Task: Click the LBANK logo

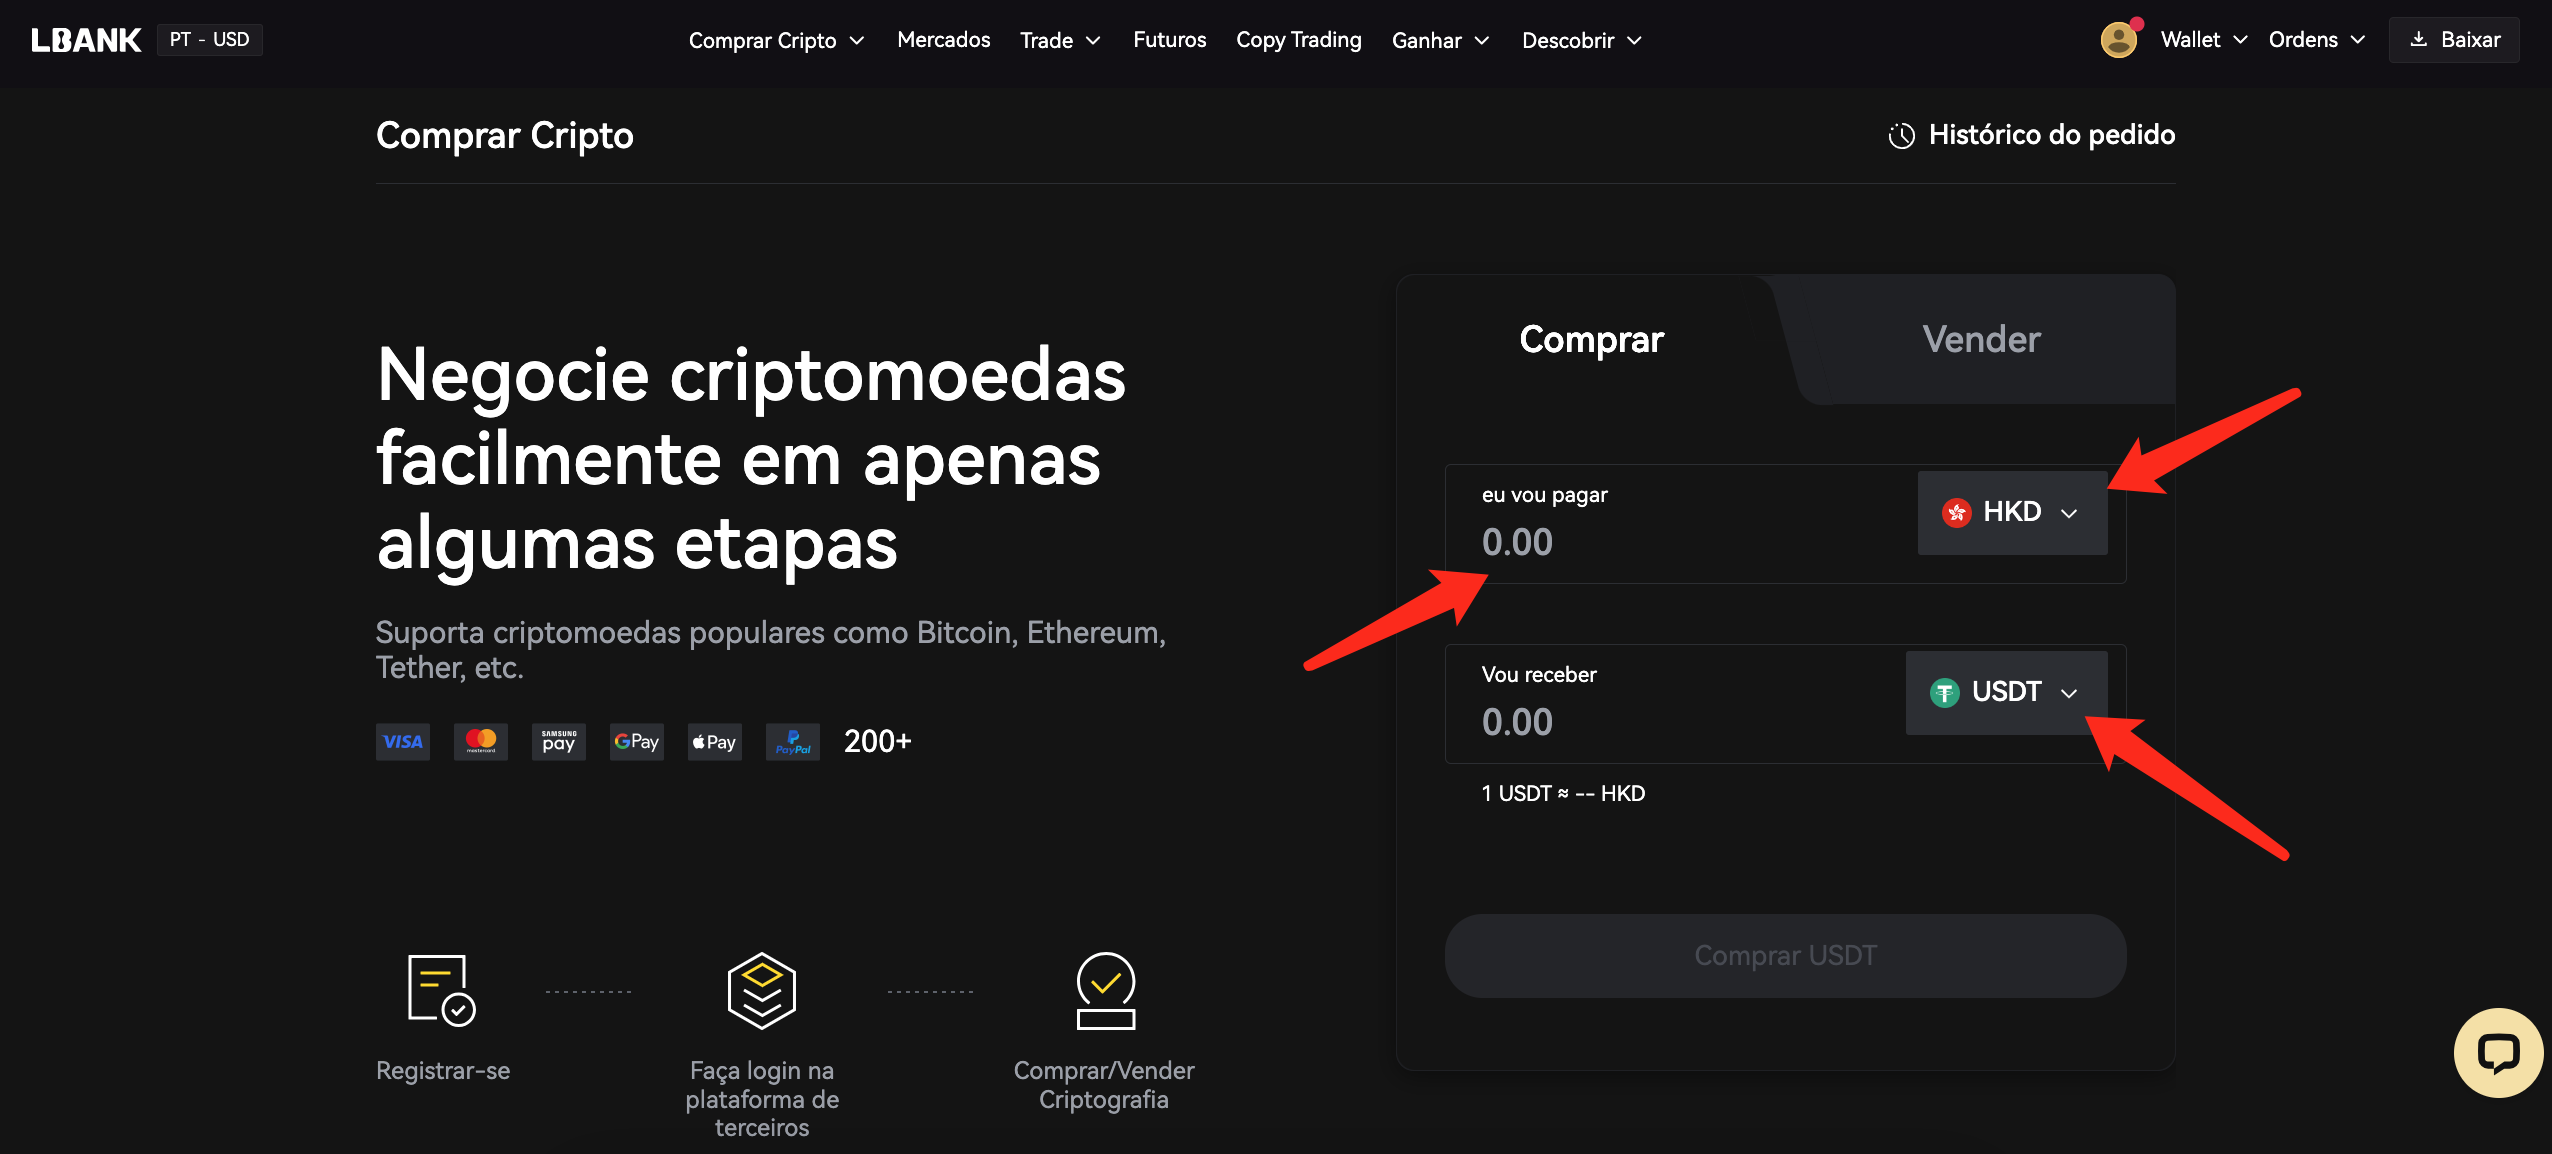Action: (x=86, y=40)
